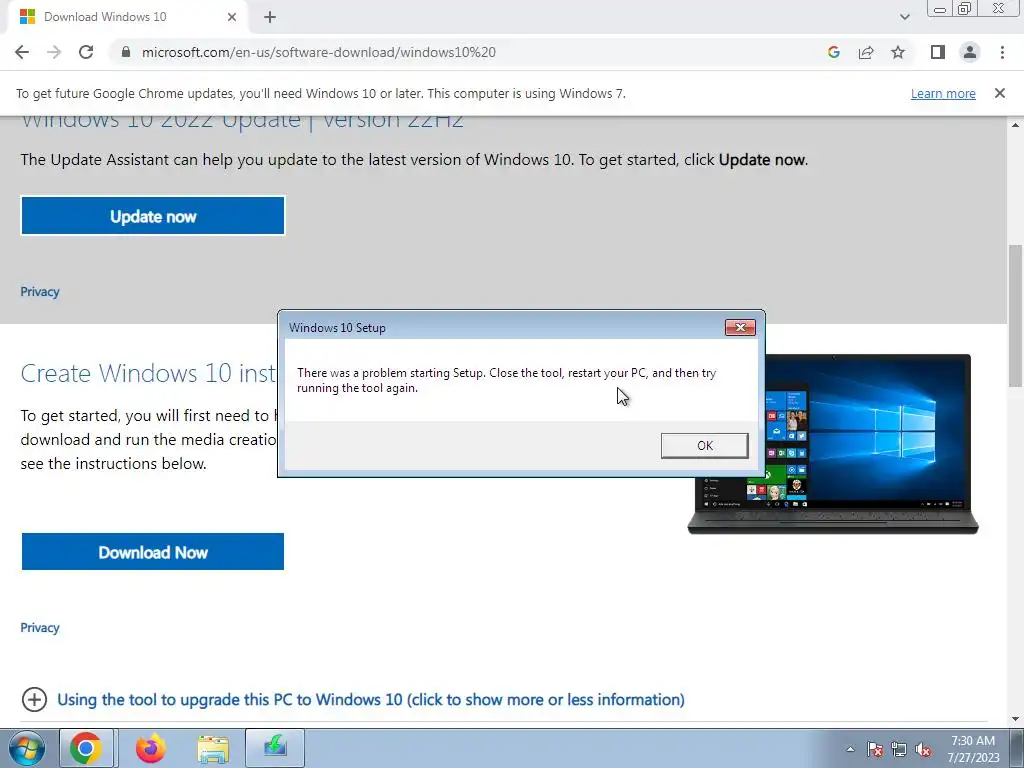Open the tab search chevron

904,17
